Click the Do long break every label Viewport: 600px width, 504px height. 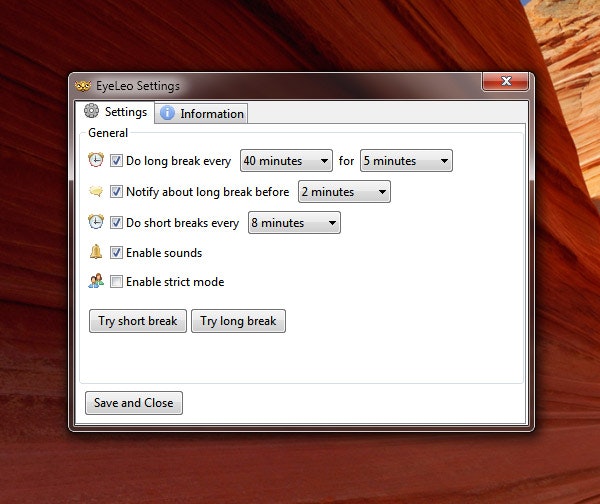(x=179, y=161)
